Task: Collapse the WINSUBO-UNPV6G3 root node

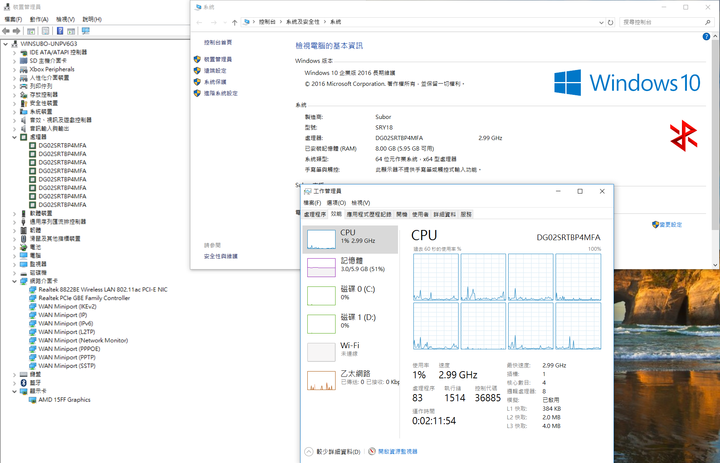Action: coord(6,44)
